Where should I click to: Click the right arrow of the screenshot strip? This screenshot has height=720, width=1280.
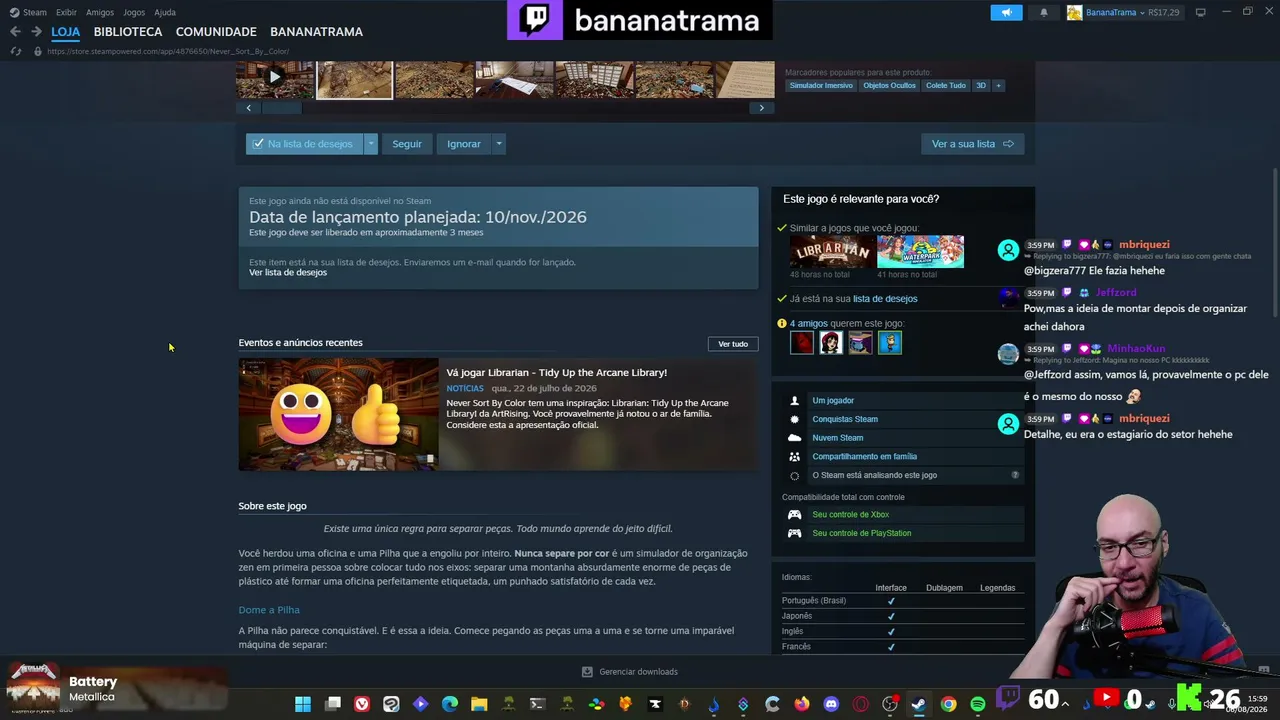(x=762, y=108)
